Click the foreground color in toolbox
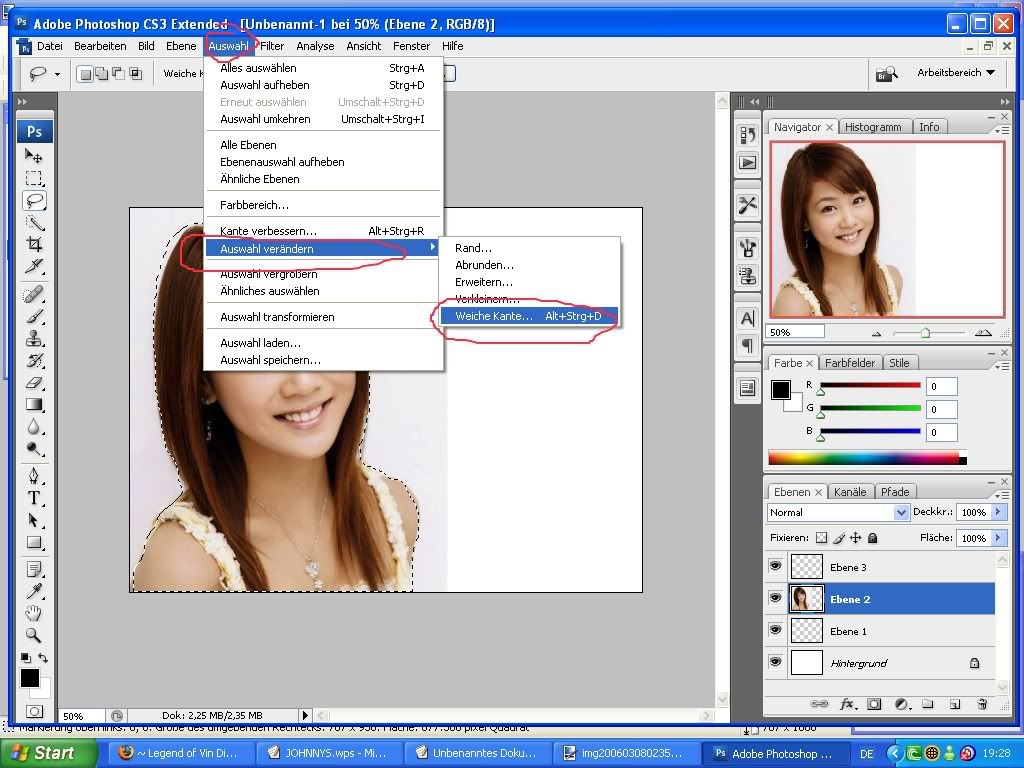 click(29, 677)
